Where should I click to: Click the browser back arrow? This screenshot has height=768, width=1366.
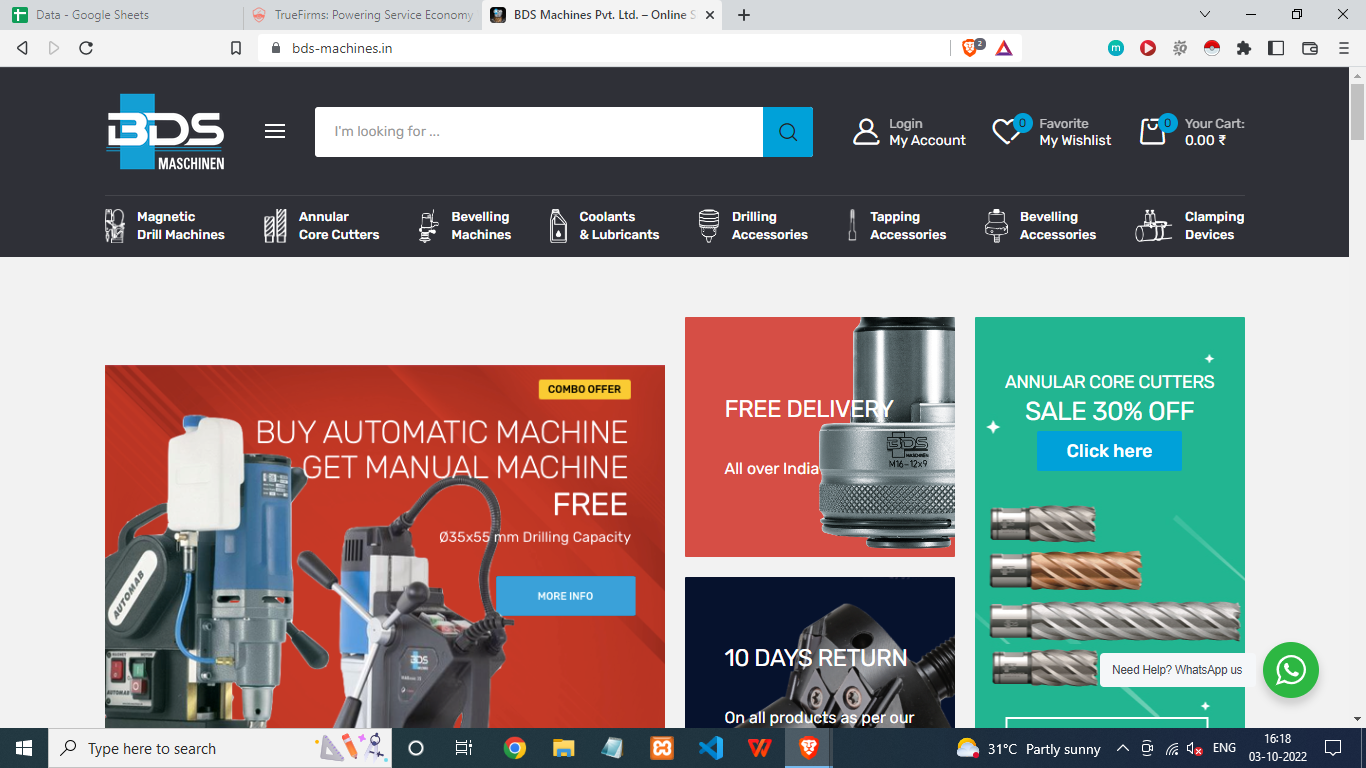(22, 48)
